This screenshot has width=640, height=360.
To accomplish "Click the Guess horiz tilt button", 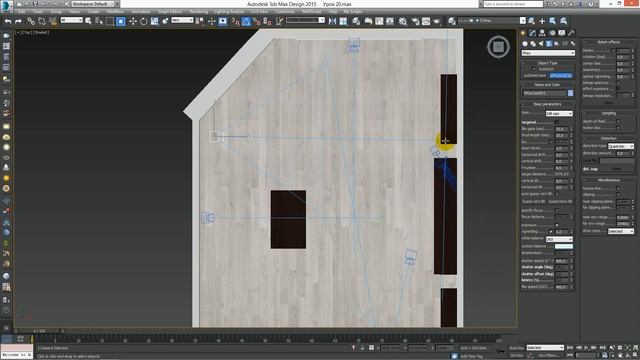I will pos(560,202).
